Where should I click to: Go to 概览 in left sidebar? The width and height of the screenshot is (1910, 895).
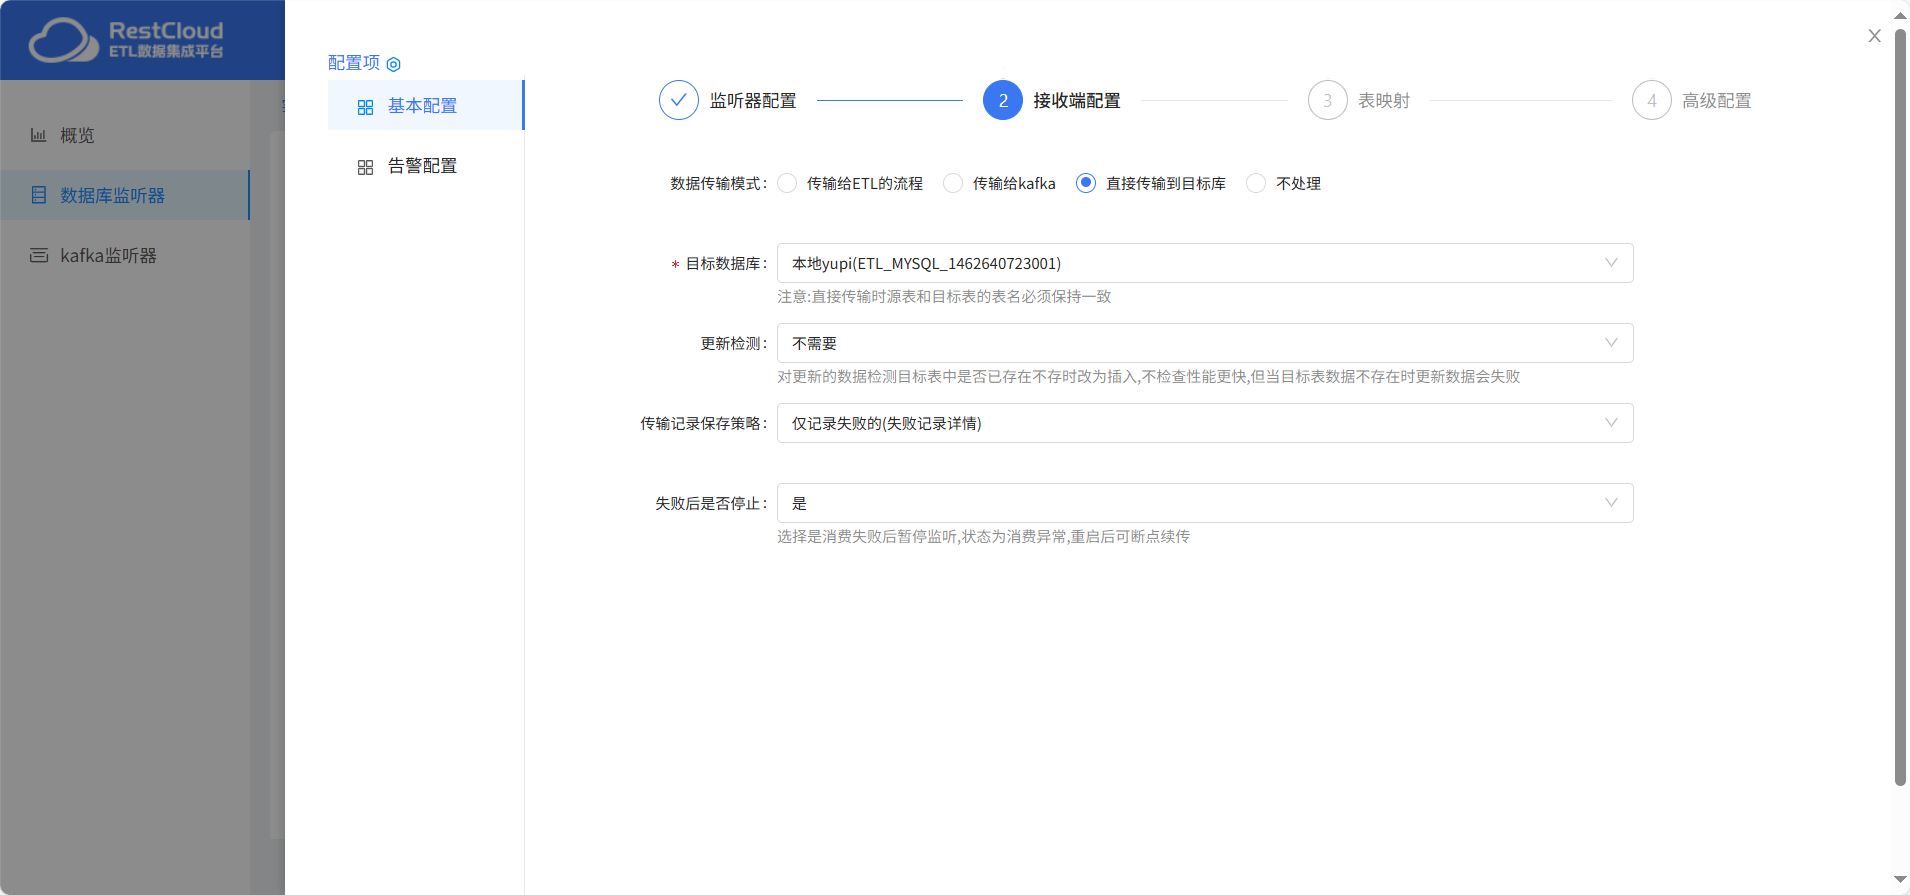coord(125,135)
